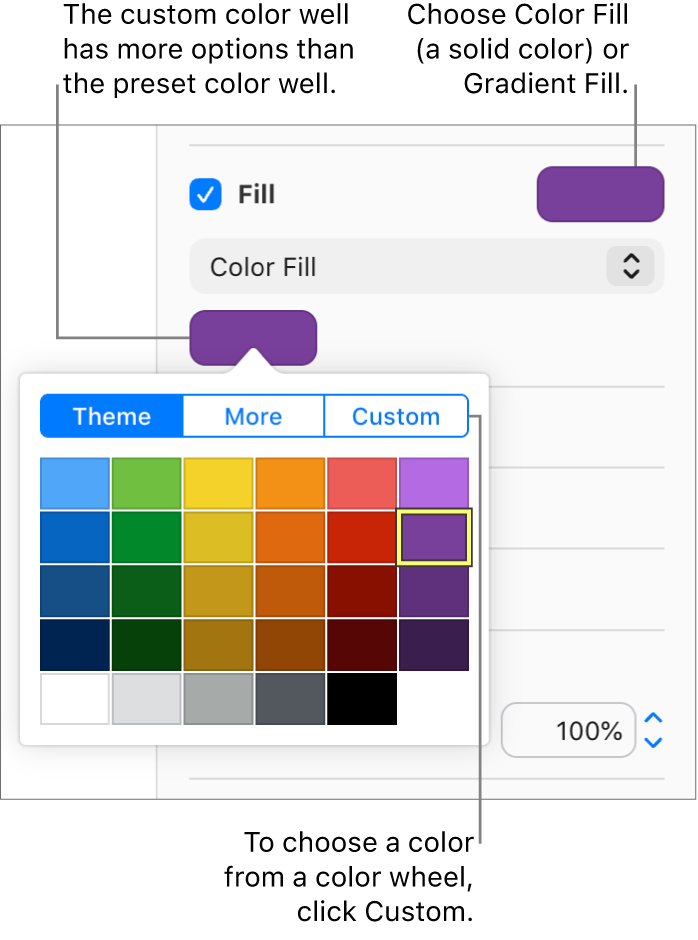This screenshot has height=940, width=698.
Task: Select the light blue theme swatch
Action: [x=74, y=483]
